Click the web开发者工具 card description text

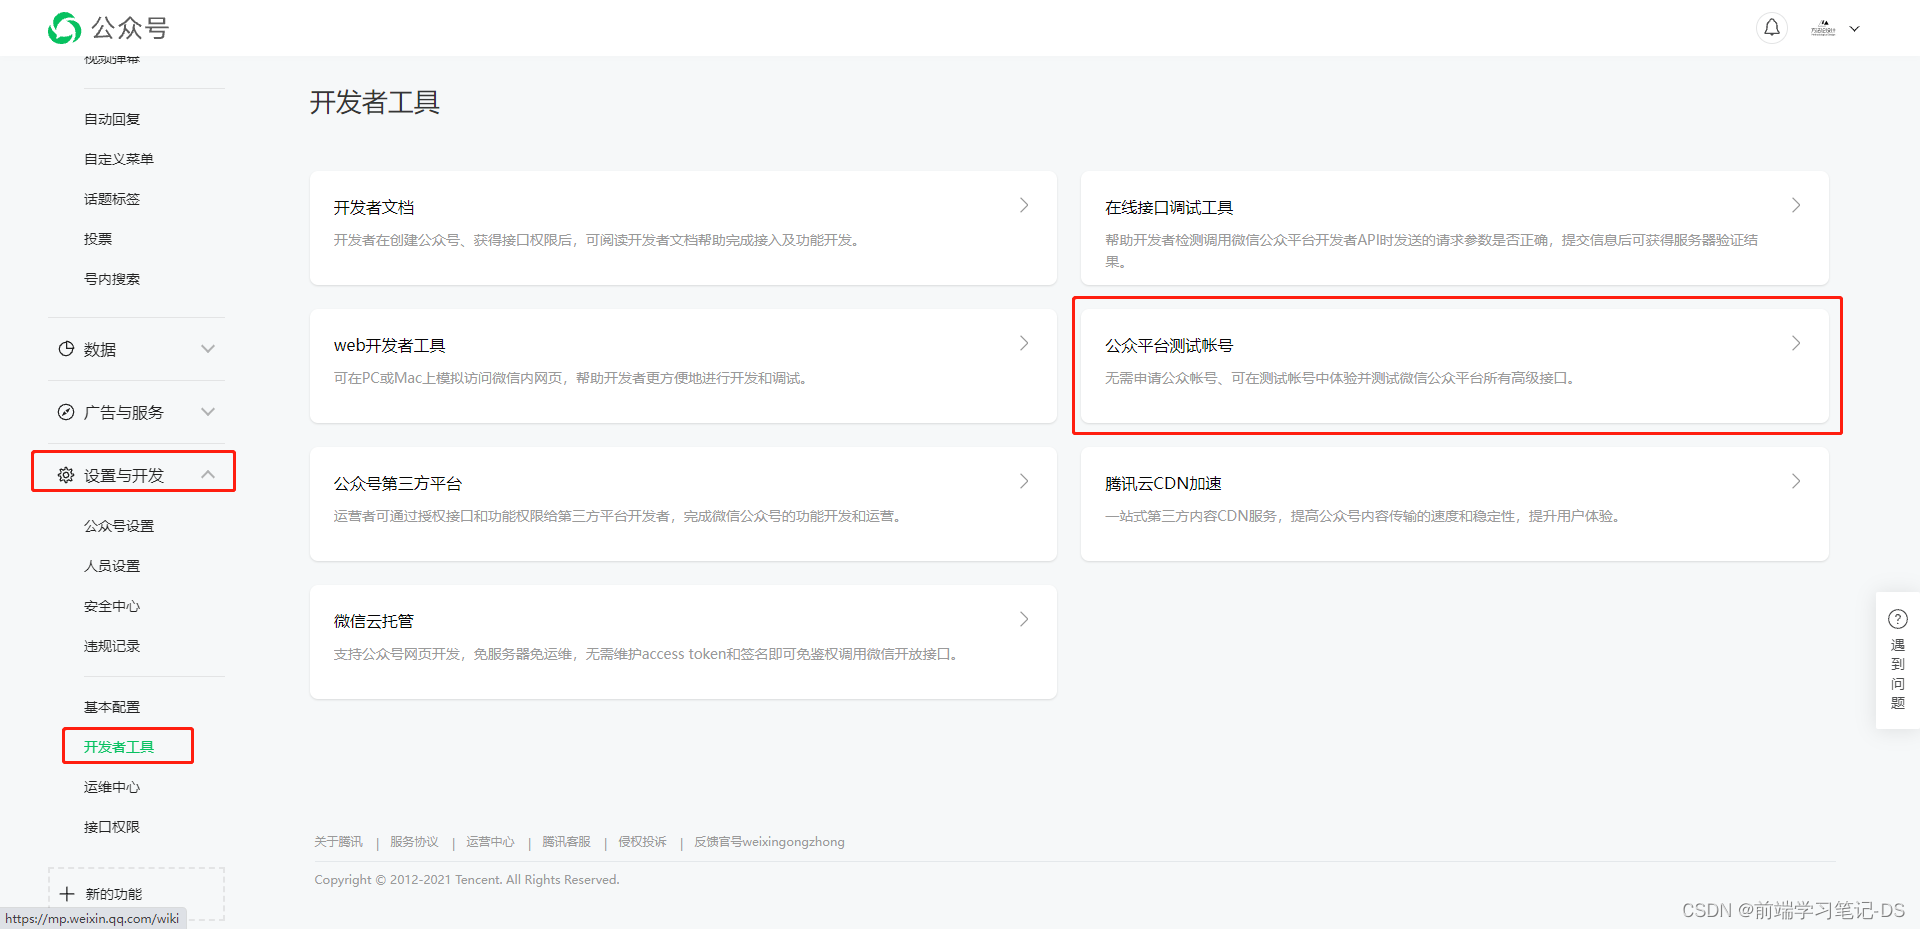pos(573,378)
